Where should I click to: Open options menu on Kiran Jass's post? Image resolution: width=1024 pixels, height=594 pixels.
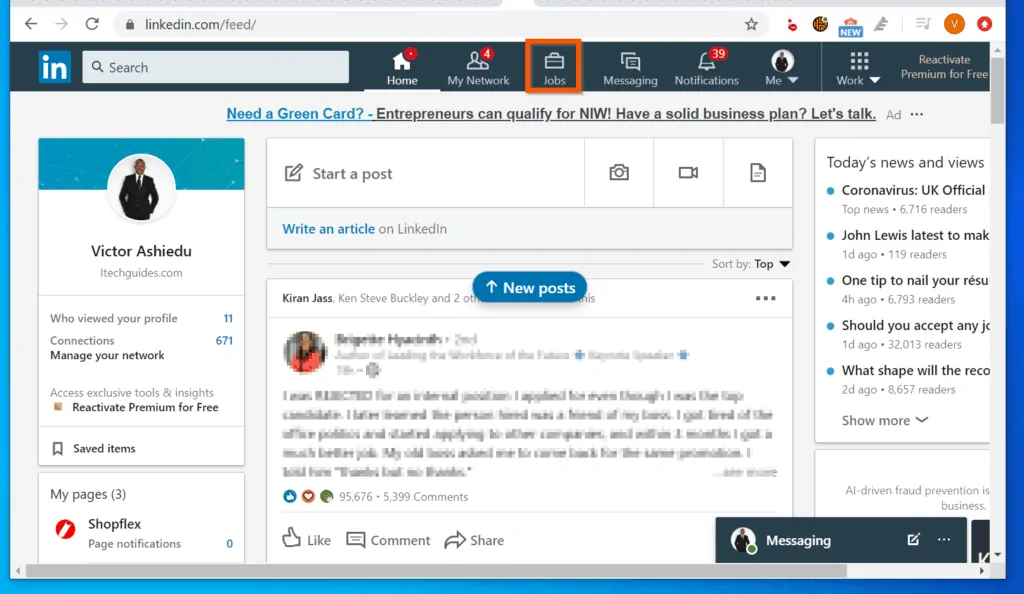coord(765,297)
